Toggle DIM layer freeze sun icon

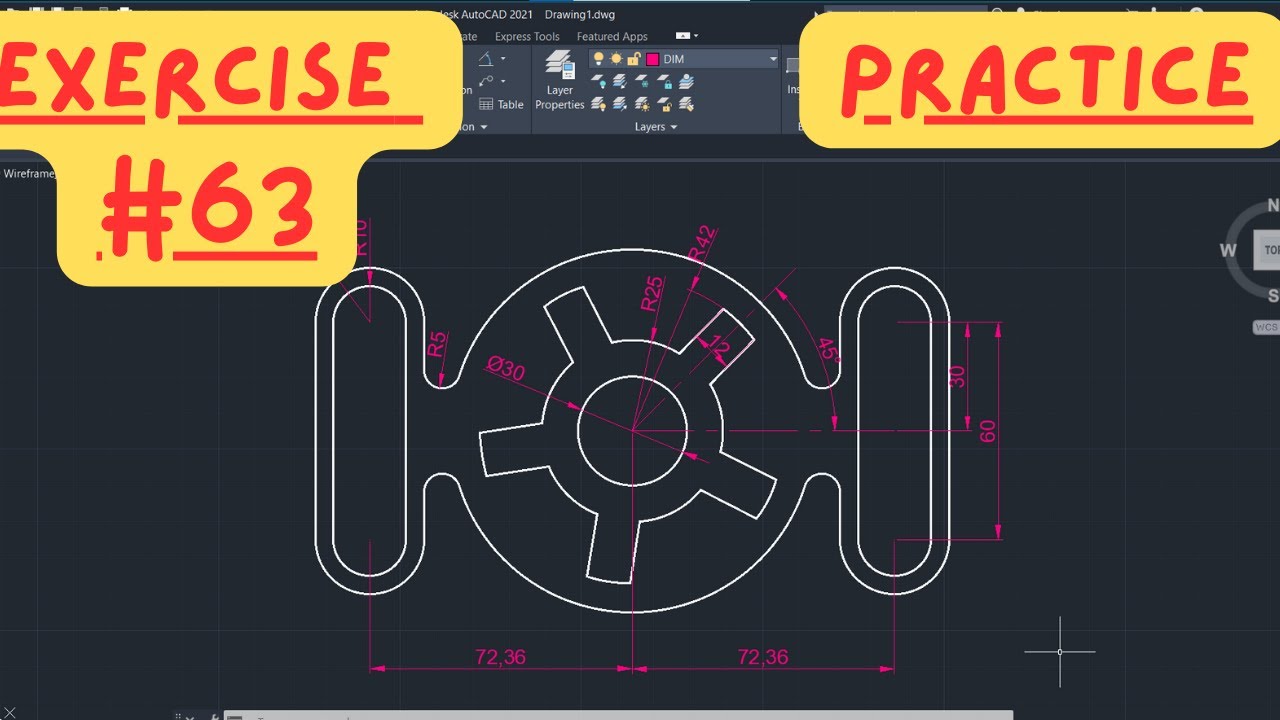pos(616,59)
